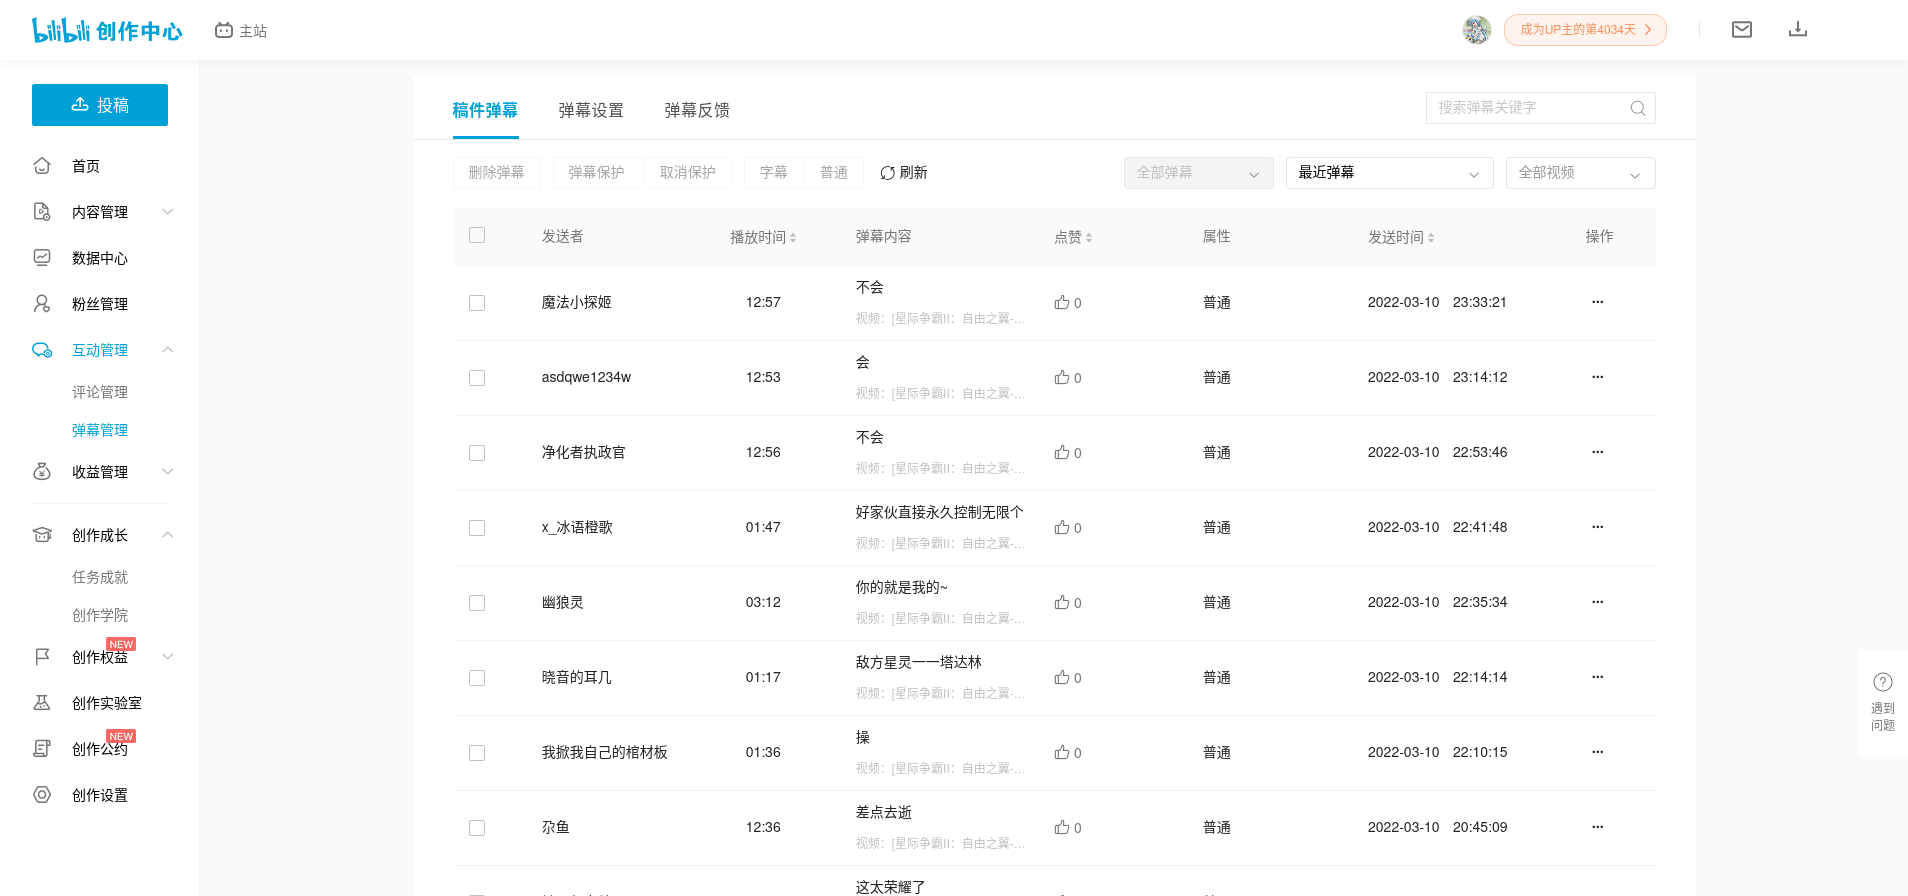Open more actions for 我掀我自己的棺材板 row
1908x896 pixels.
click(x=1598, y=752)
